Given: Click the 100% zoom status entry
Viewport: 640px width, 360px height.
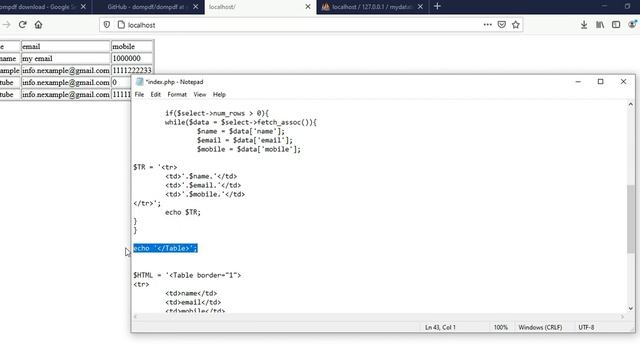Looking at the screenshot, I should click(x=500, y=327).
